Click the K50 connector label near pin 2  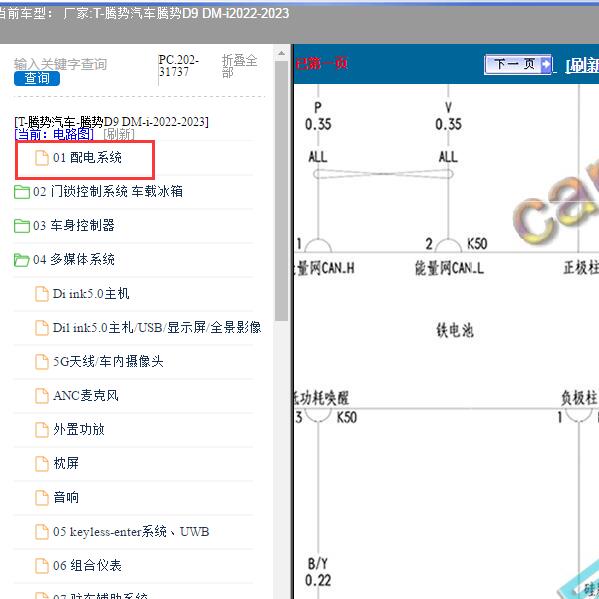(x=477, y=243)
